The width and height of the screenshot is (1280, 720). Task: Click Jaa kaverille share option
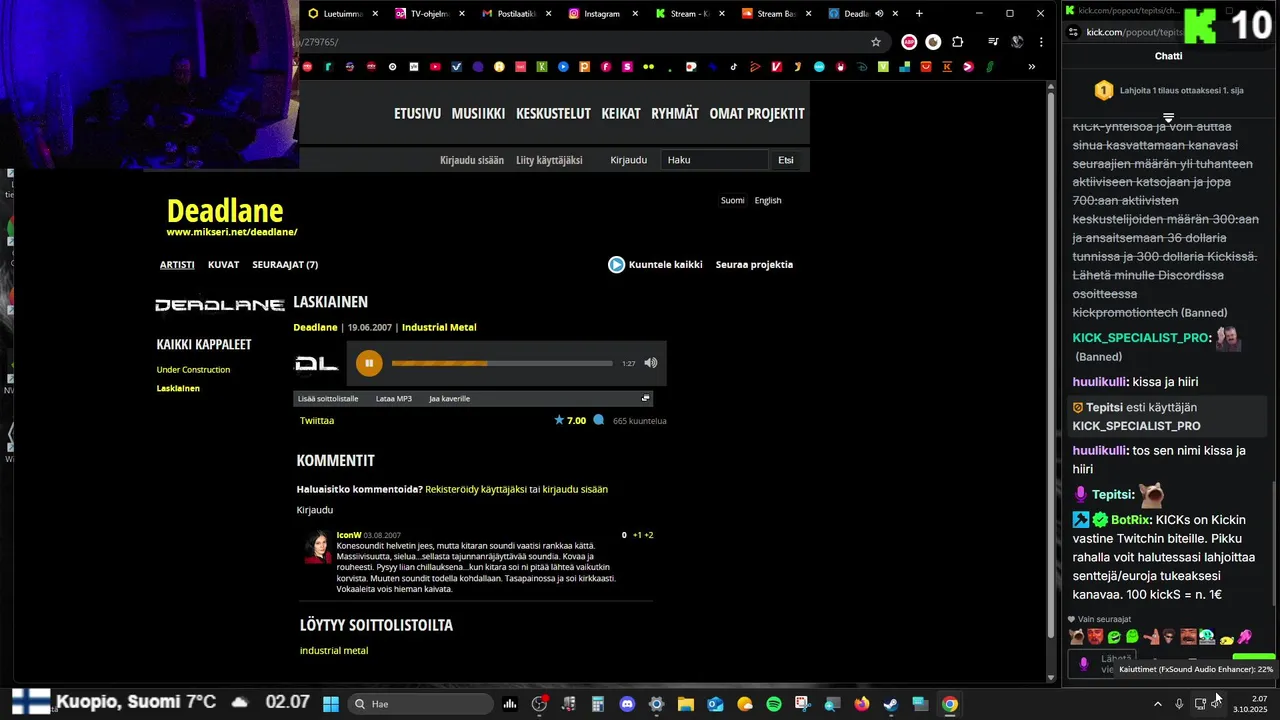(x=449, y=398)
